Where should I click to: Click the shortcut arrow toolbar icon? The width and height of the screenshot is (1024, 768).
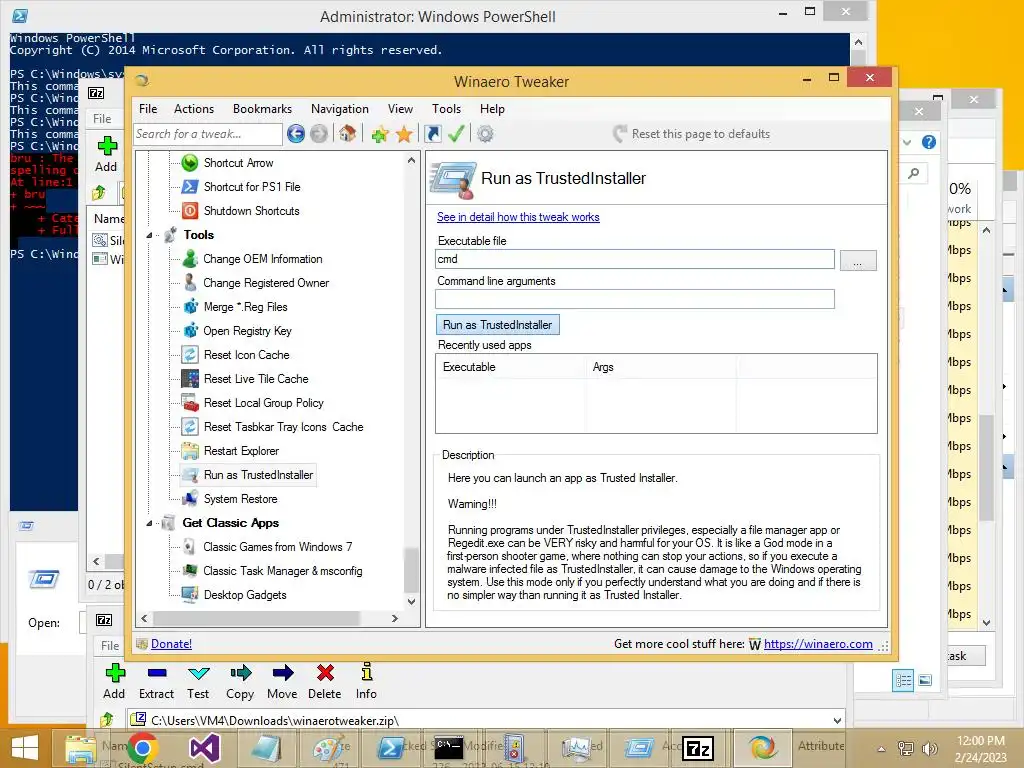(x=432, y=134)
